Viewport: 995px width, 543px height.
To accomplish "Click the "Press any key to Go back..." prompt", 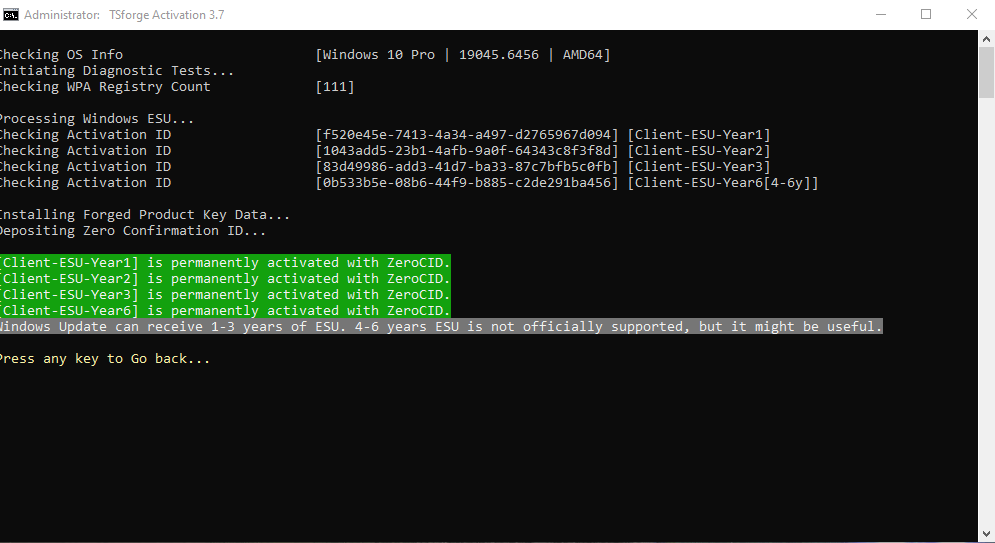I will click(x=105, y=359).
